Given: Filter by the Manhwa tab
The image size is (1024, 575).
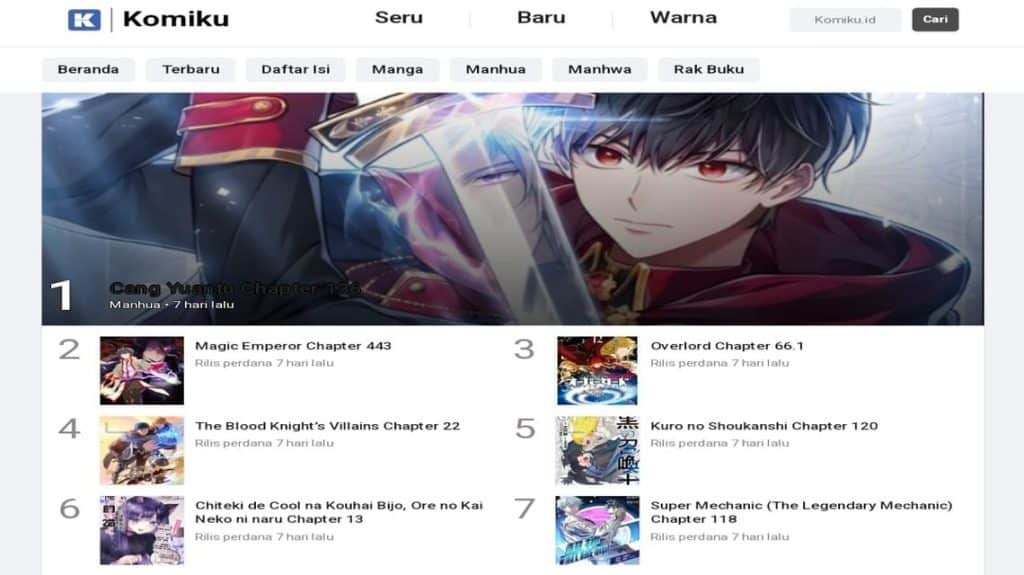Looking at the screenshot, I should 600,69.
